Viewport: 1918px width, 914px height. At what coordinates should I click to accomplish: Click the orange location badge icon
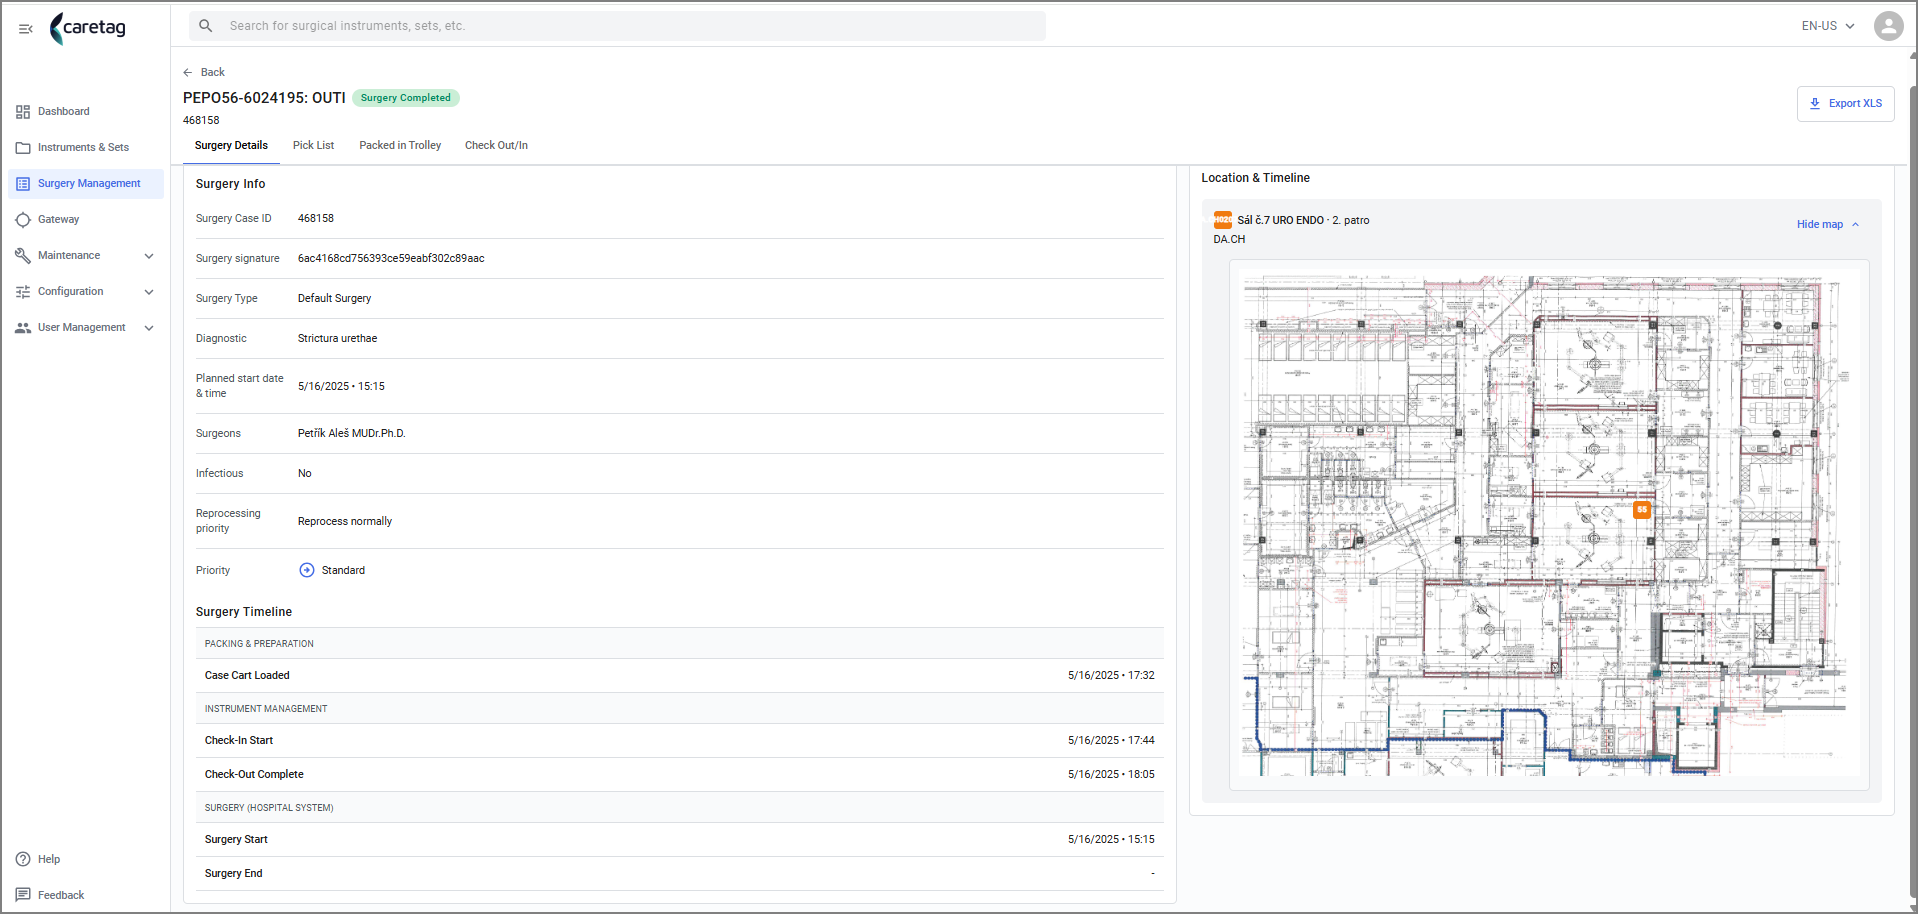[x=1222, y=220]
